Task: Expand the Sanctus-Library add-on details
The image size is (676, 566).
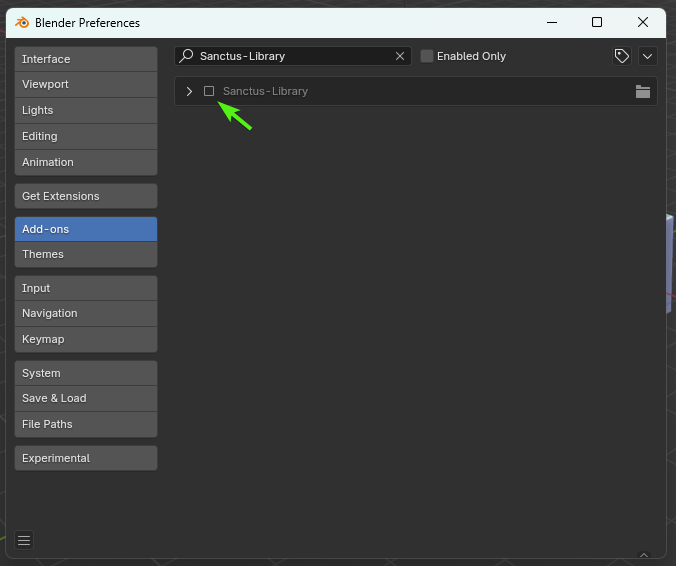Action: pos(189,91)
